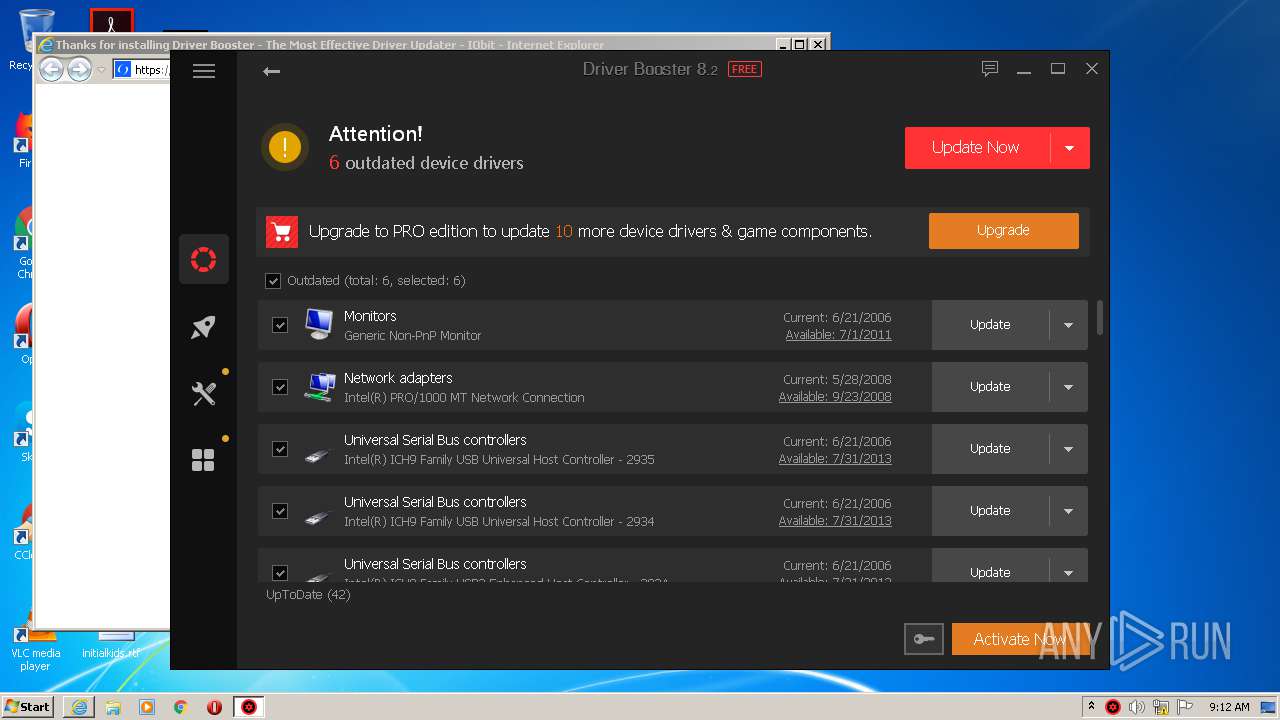Click the yellow Attention warning icon

pyautogui.click(x=285, y=148)
